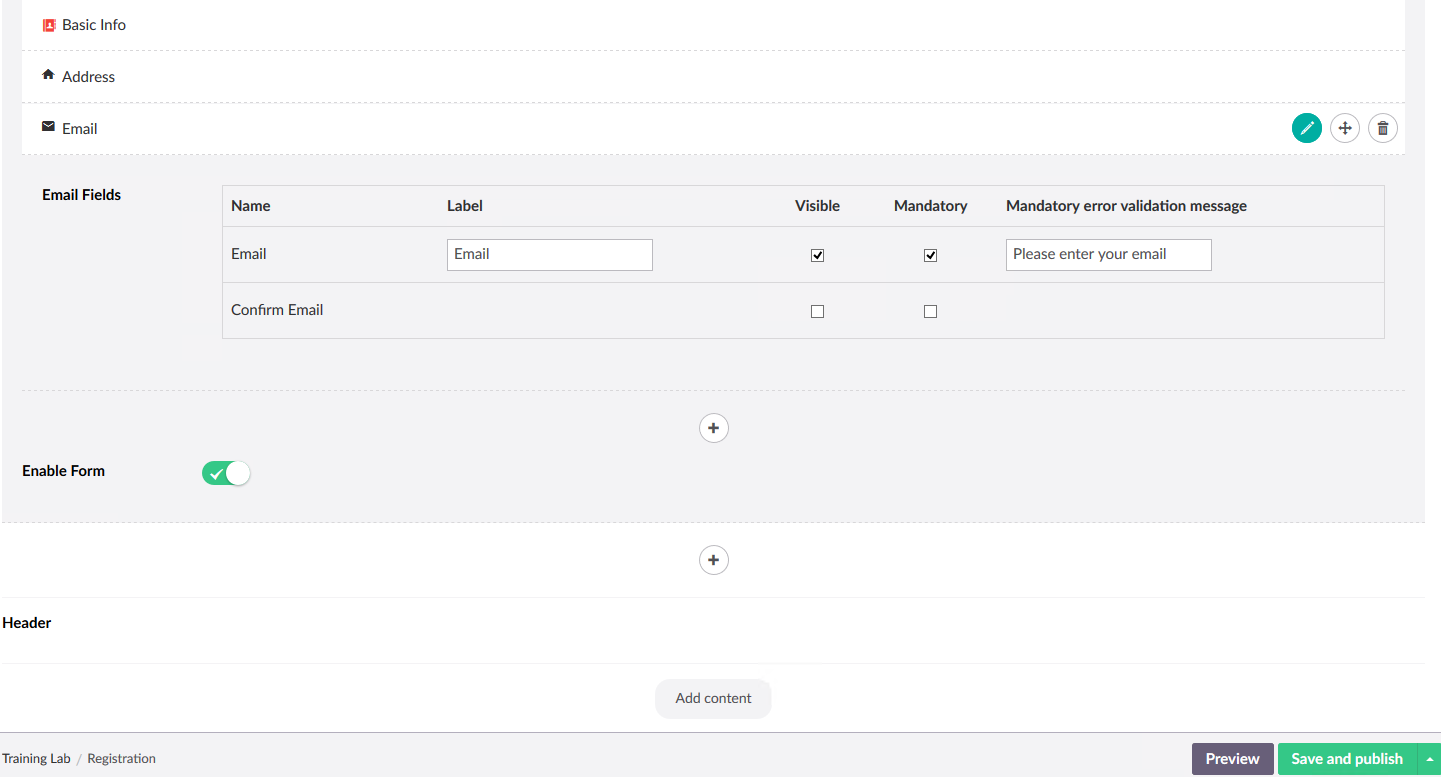The width and height of the screenshot is (1441, 777).
Task: Check Mandatory checkbox for Confirm Email
Action: point(930,311)
